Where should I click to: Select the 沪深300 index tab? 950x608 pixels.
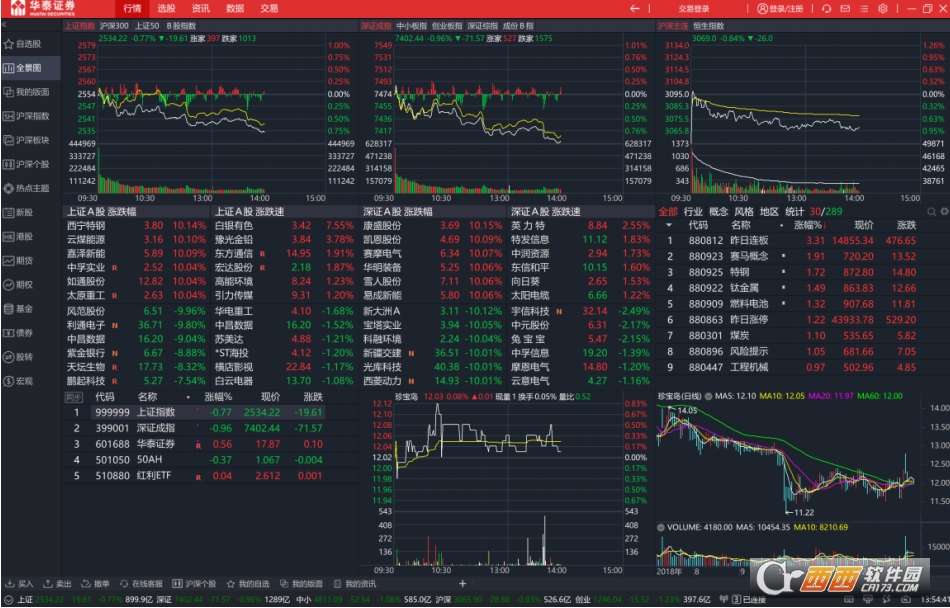click(114, 25)
